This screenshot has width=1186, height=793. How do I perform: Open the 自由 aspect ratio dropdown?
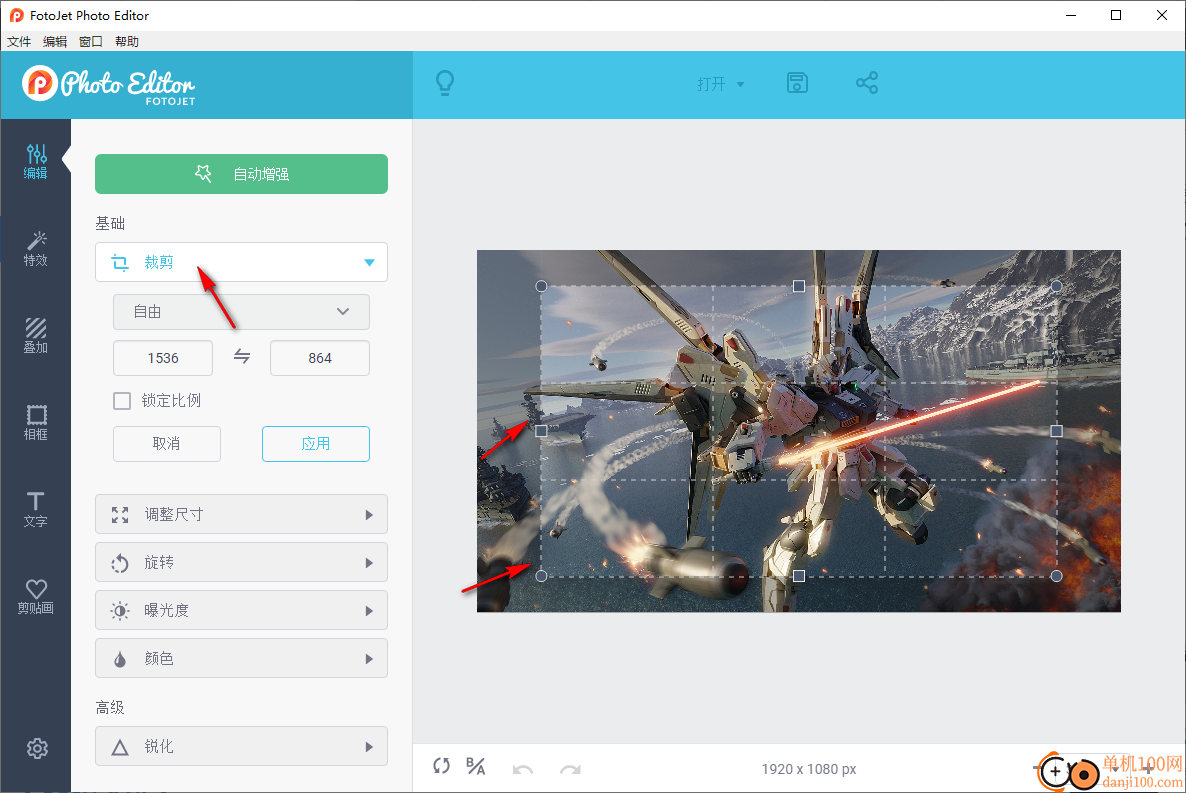(241, 312)
